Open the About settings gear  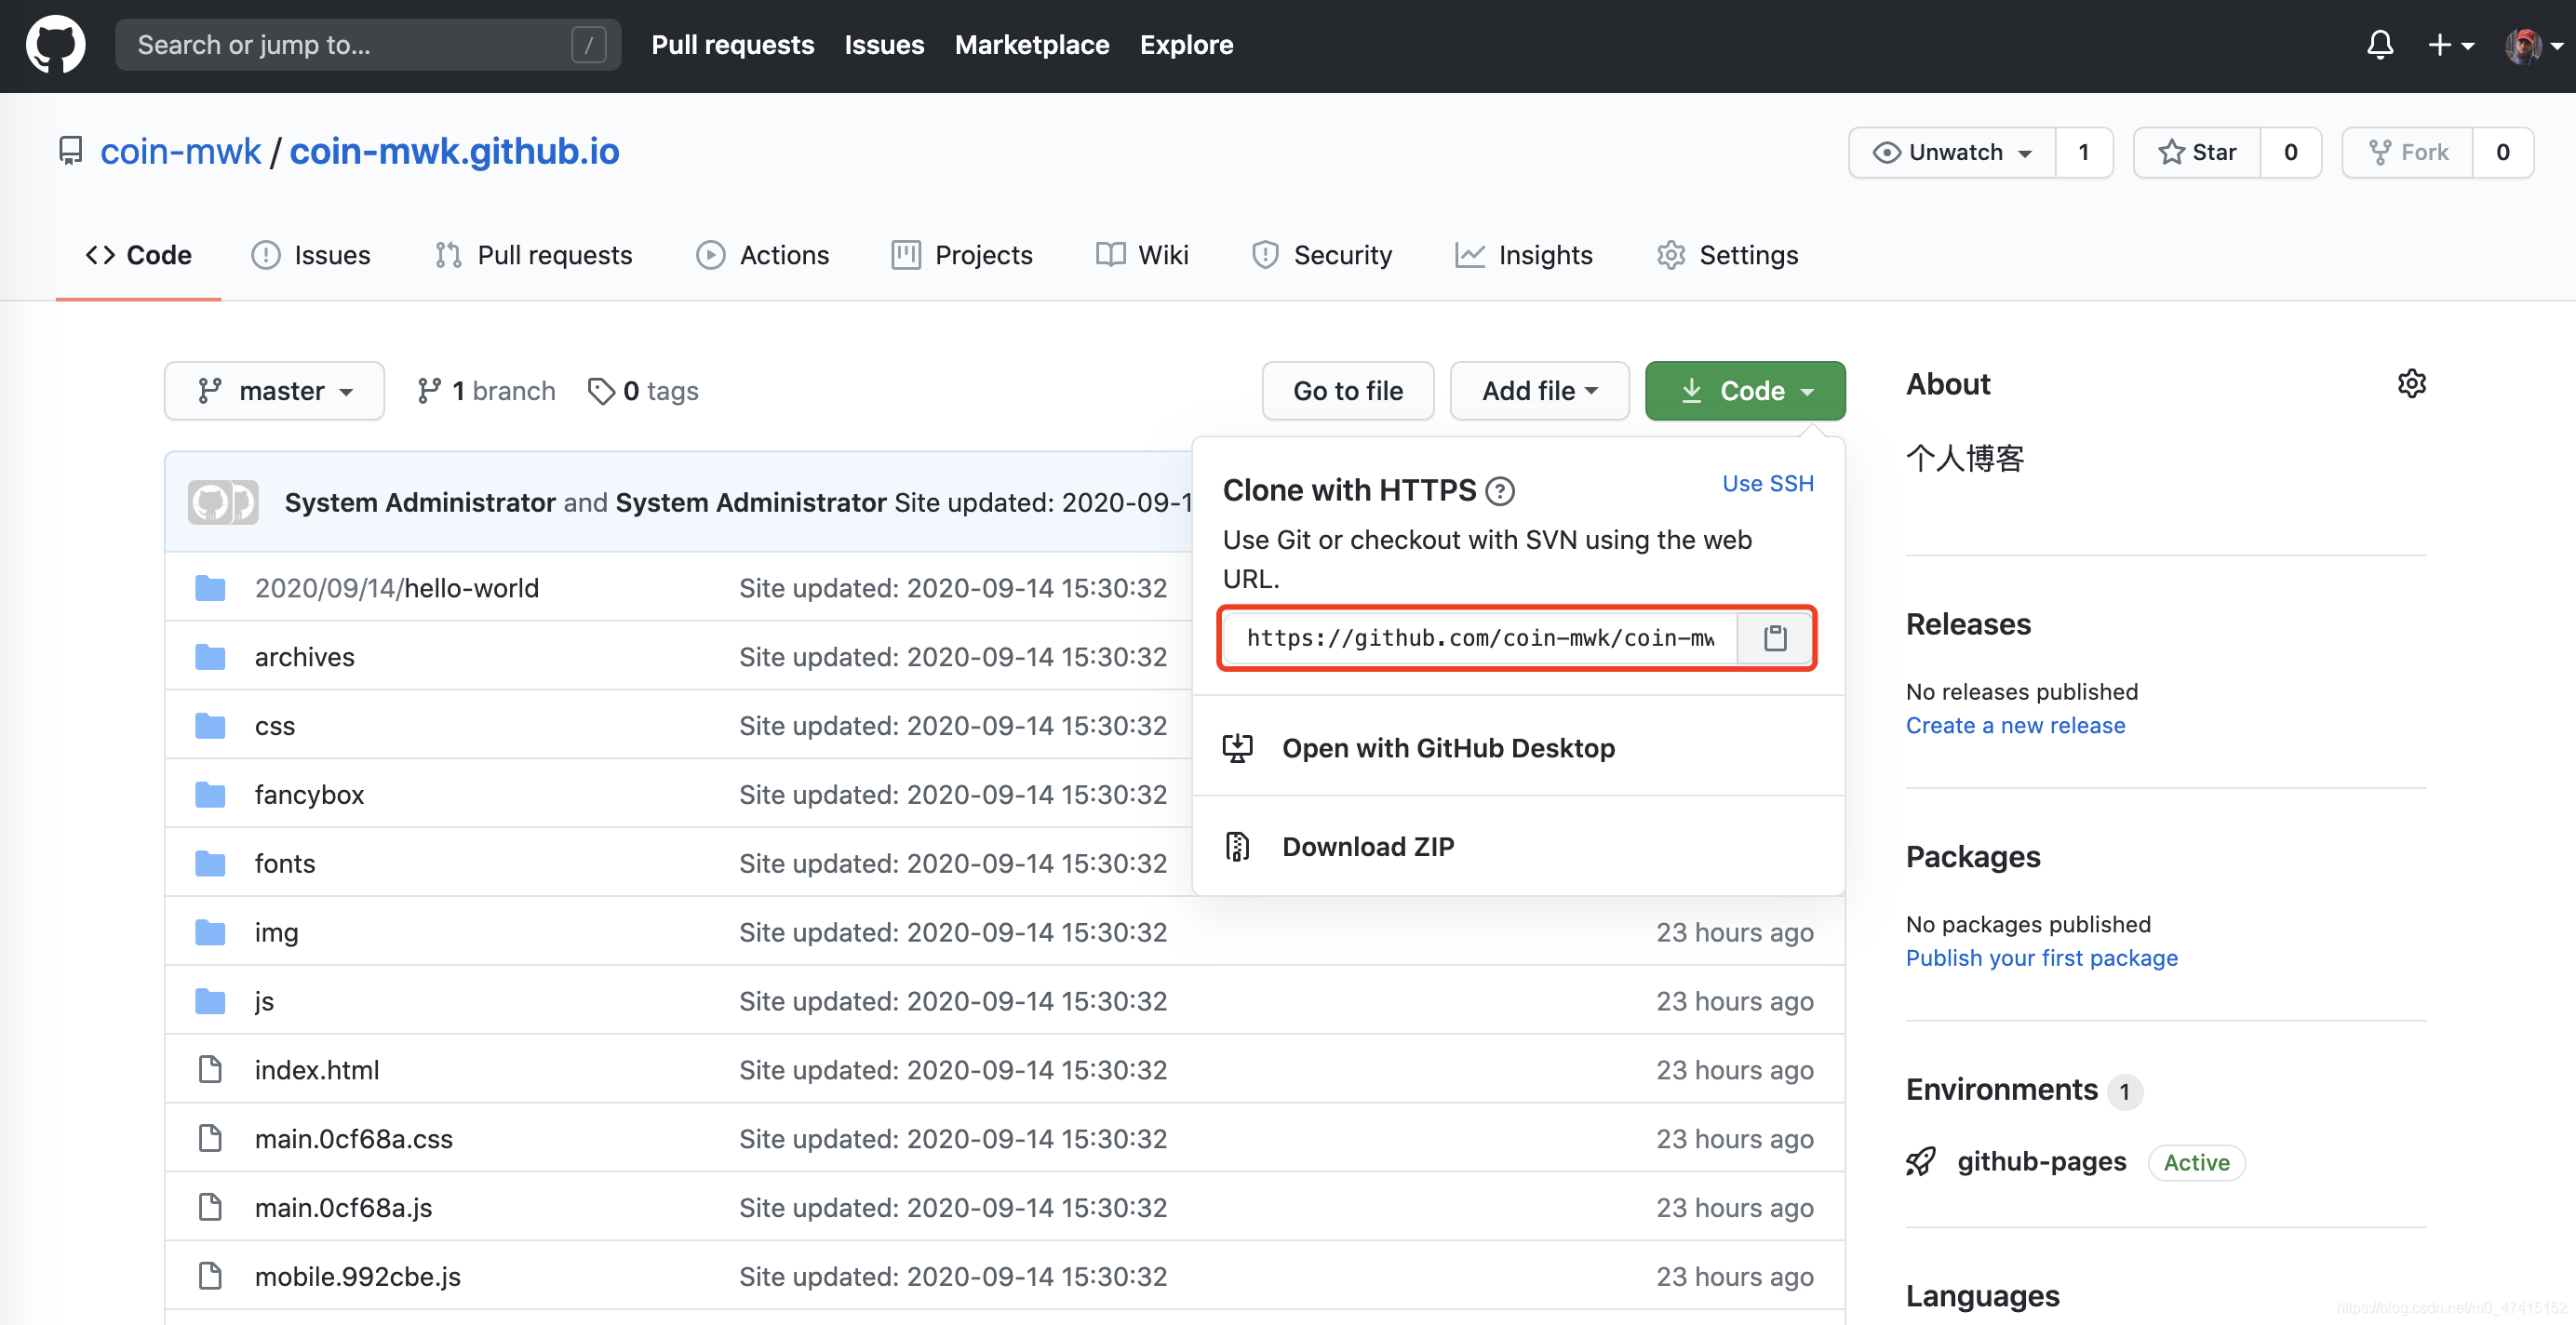2412,384
